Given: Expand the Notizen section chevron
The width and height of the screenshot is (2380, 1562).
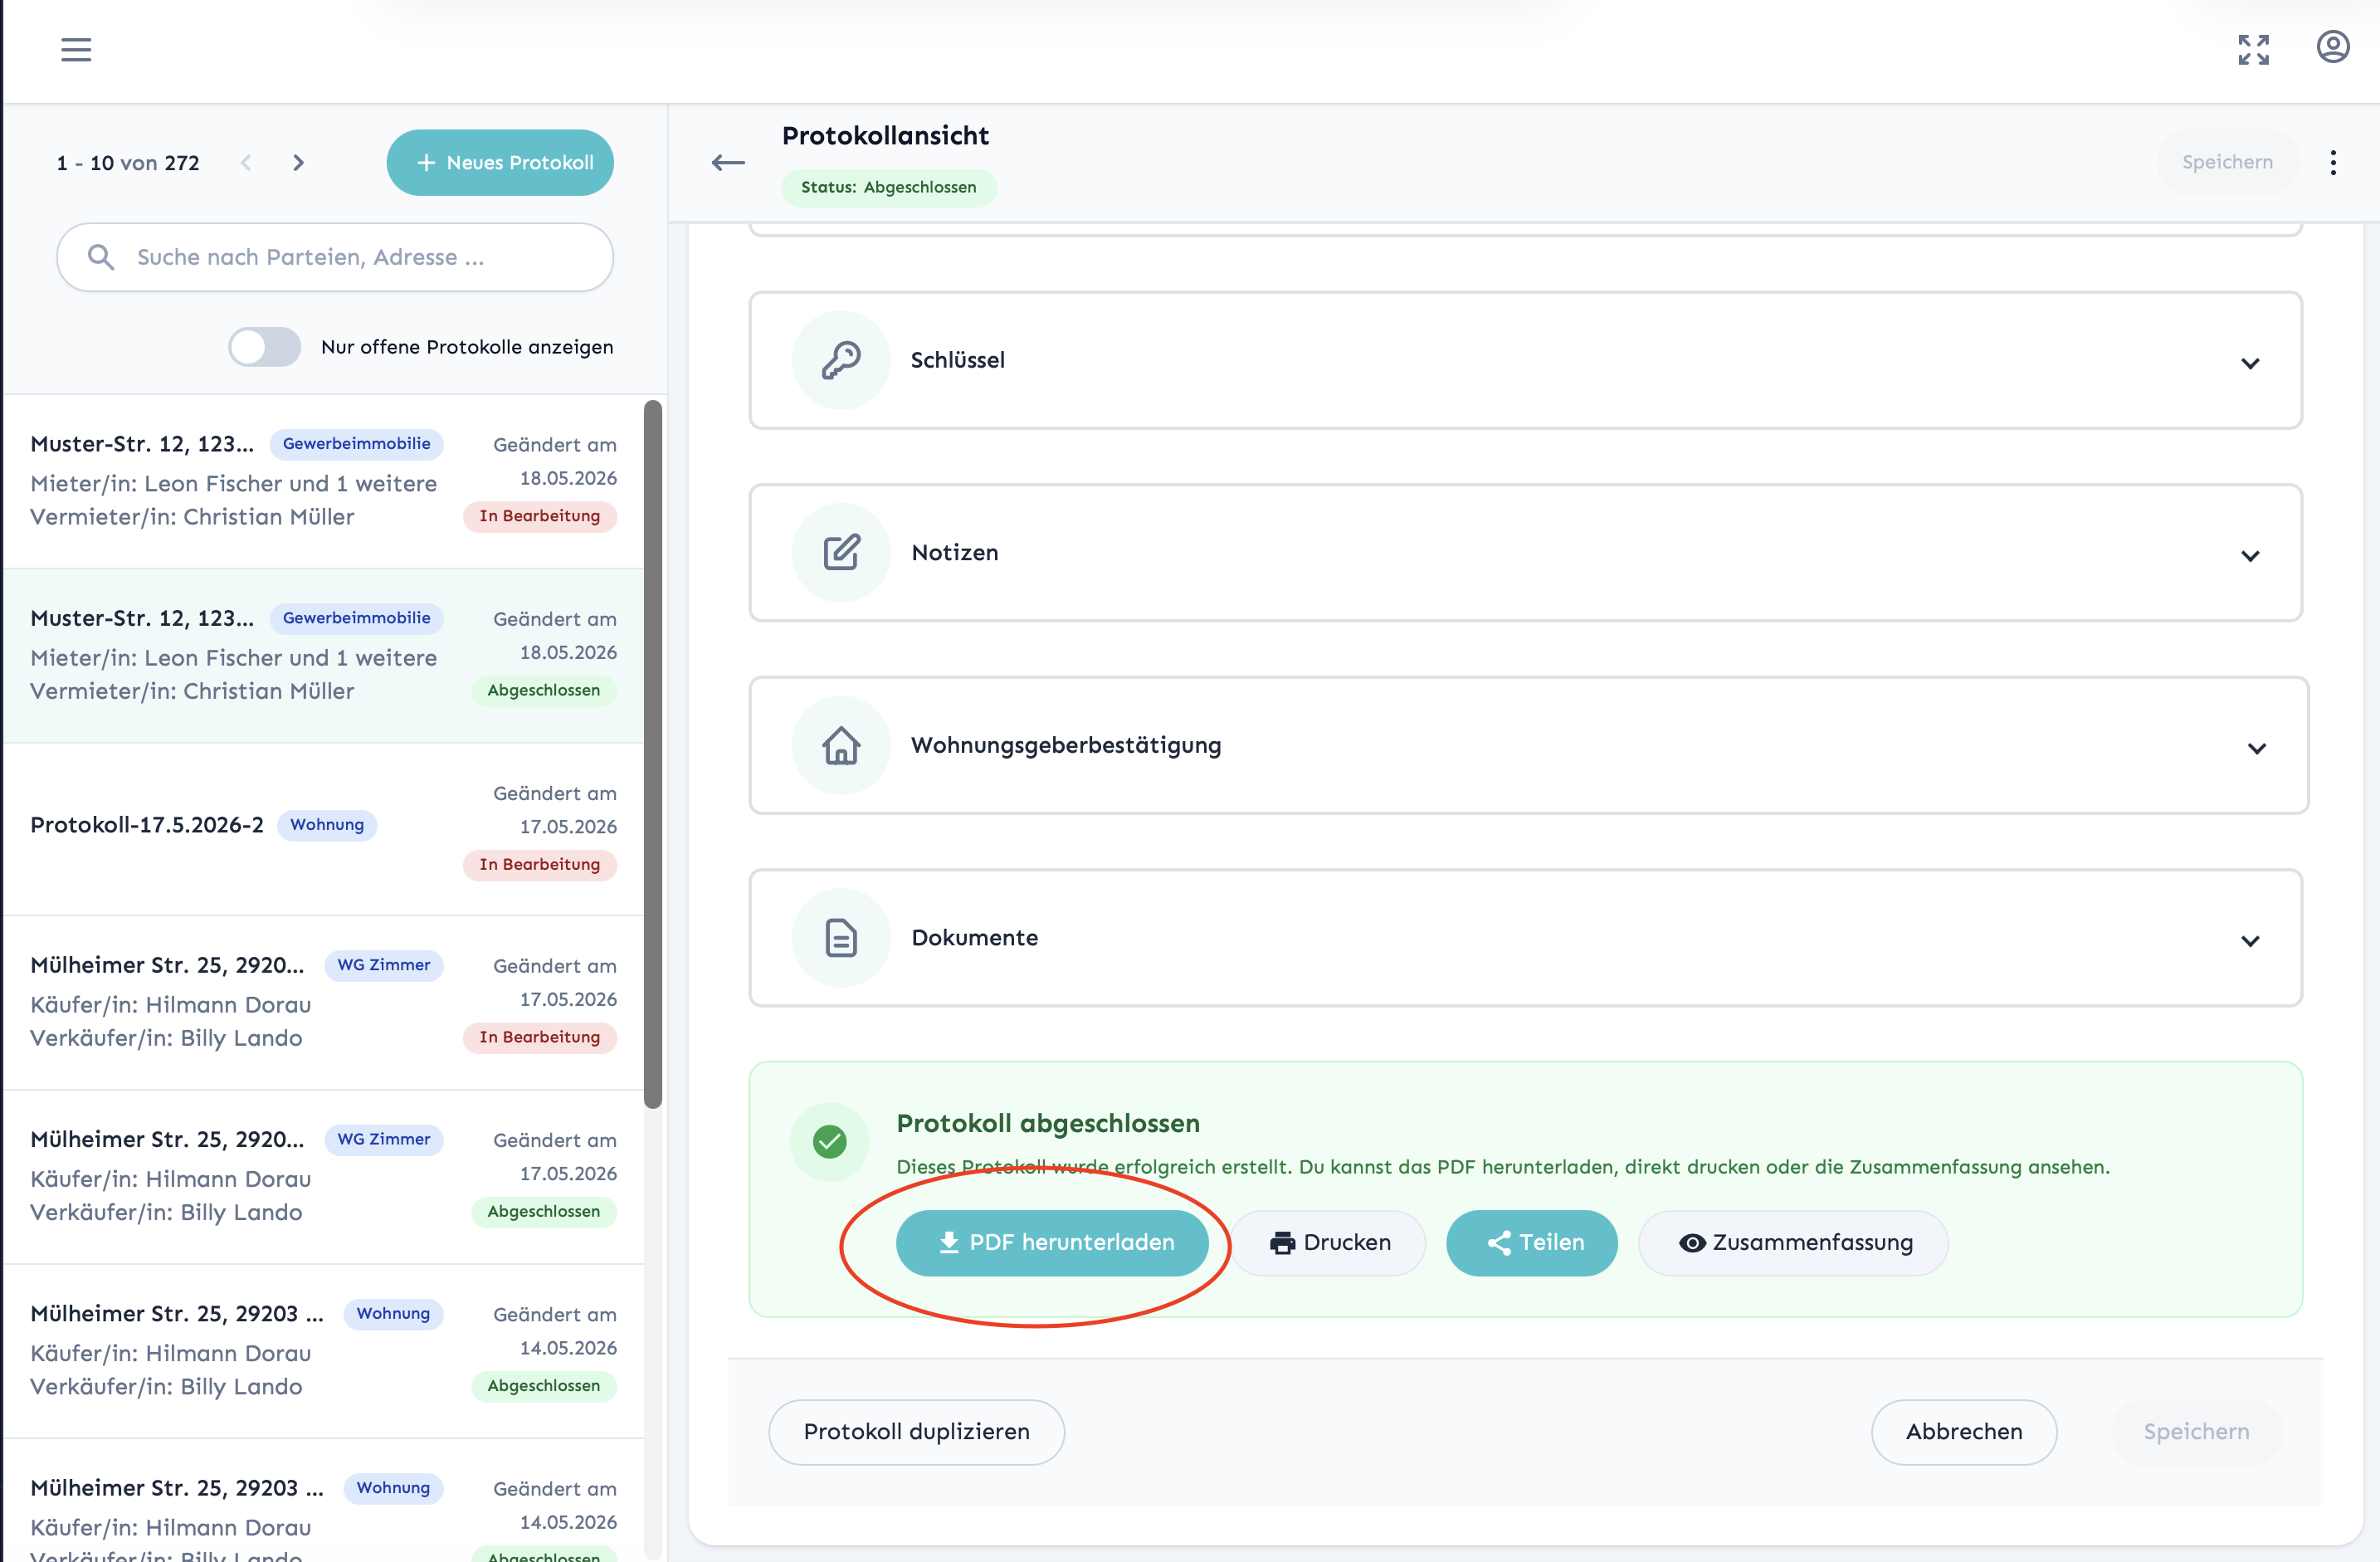Looking at the screenshot, I should pos(2250,555).
